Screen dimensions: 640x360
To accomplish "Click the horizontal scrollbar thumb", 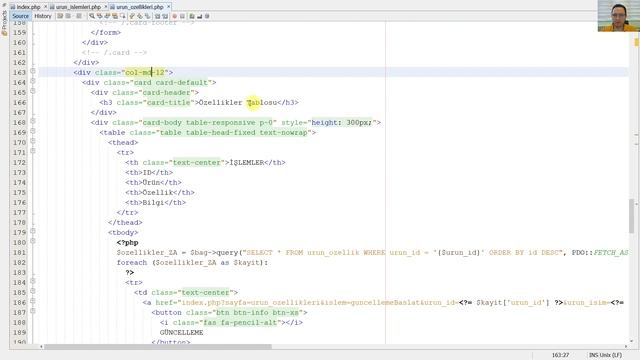I will (158, 347).
